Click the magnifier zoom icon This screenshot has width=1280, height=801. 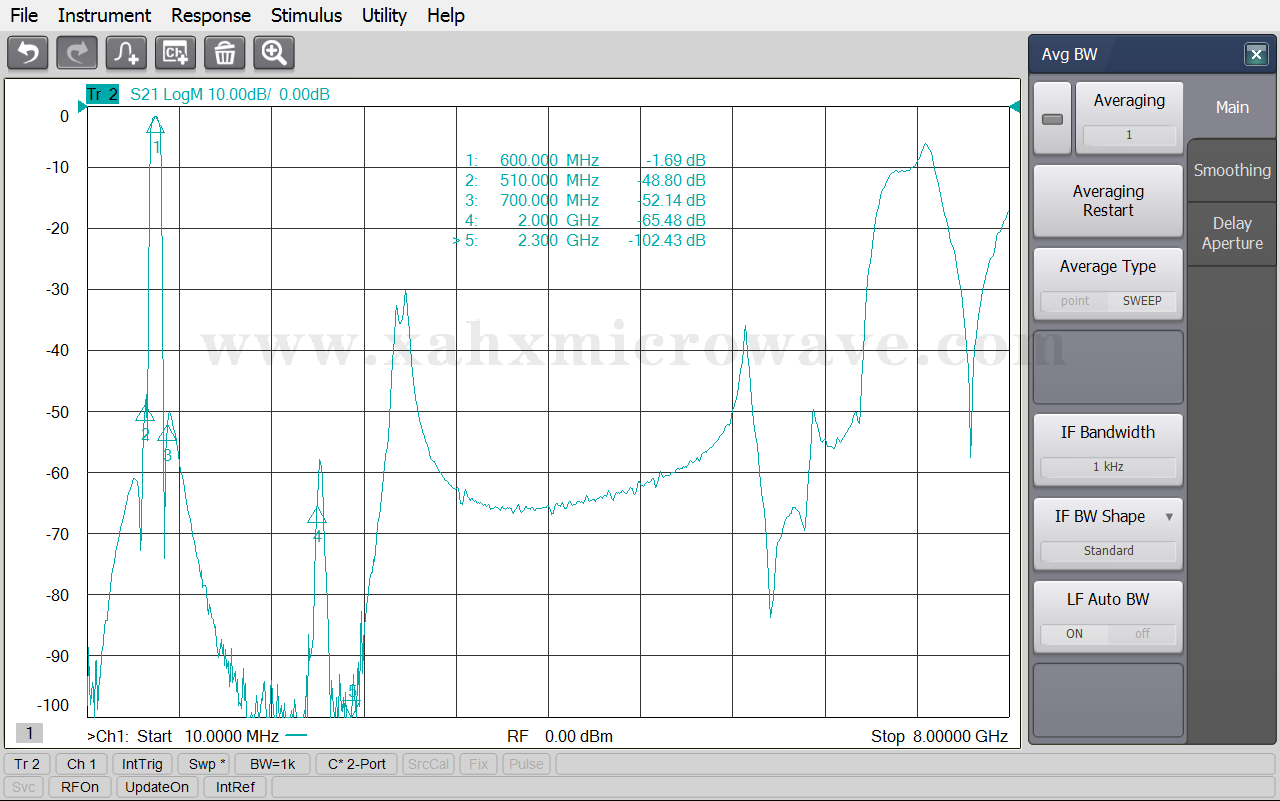coord(273,53)
